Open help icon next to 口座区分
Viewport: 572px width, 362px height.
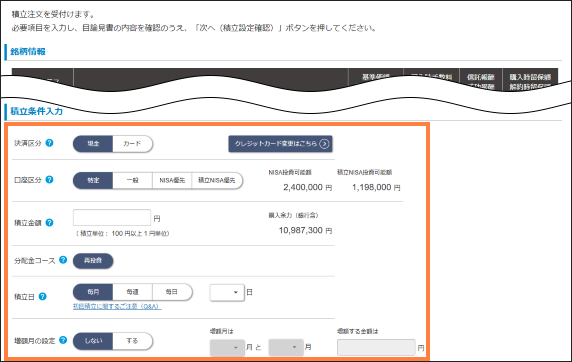click(49, 180)
